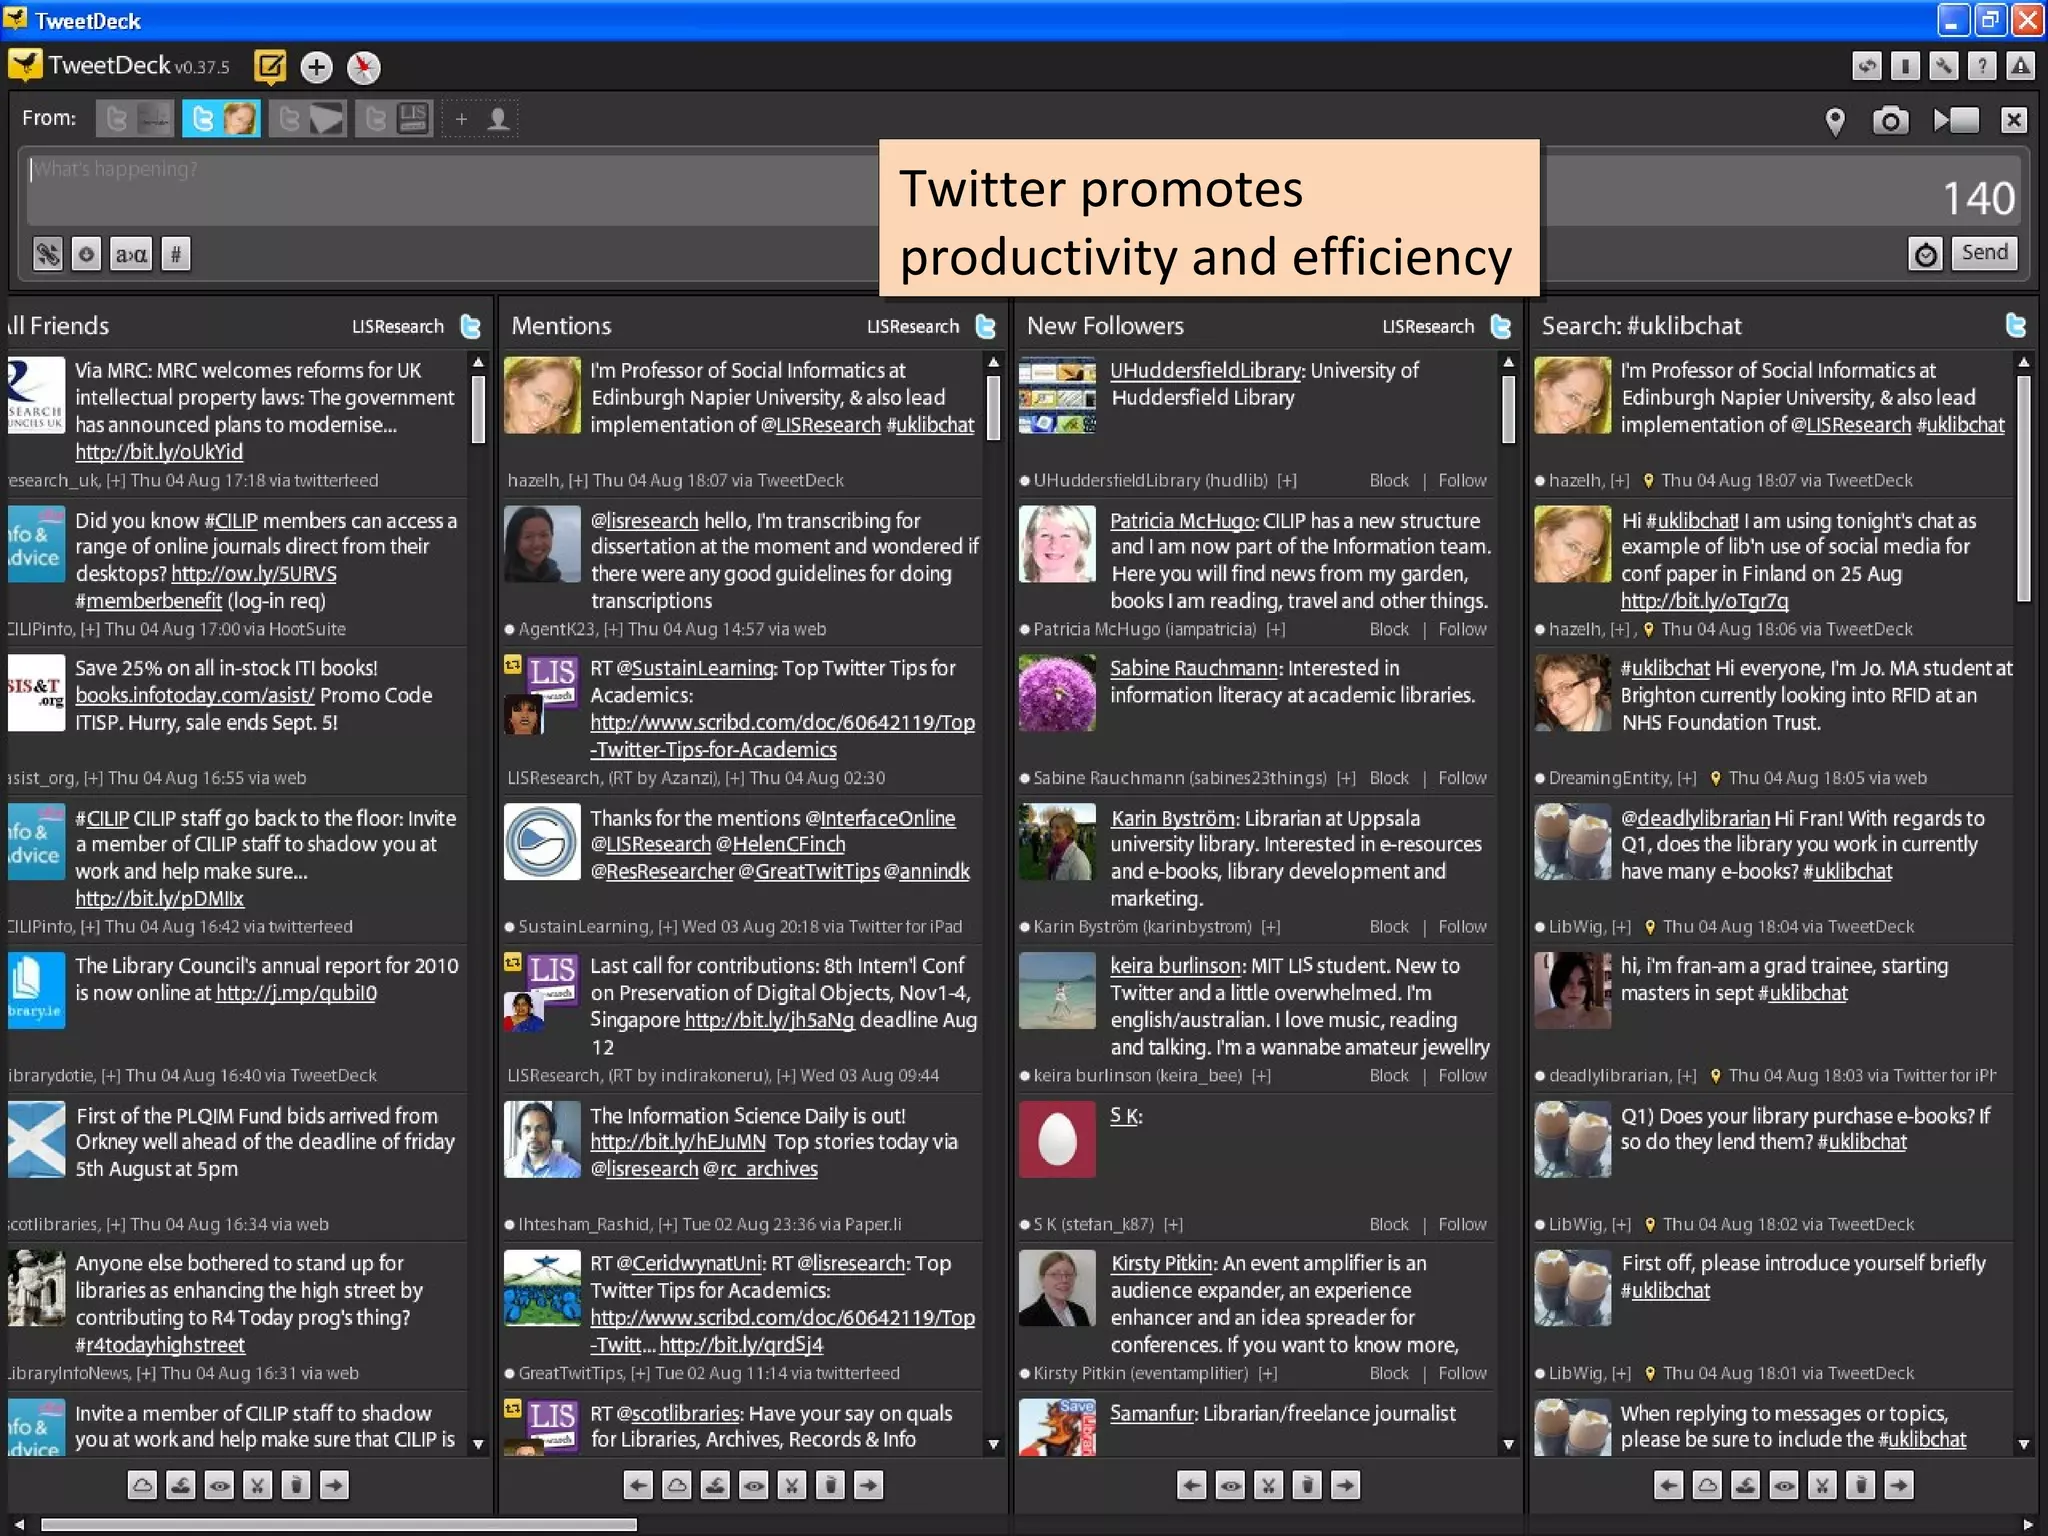Move #uklibchat search column right
2048x1536 pixels.
[1899, 1485]
